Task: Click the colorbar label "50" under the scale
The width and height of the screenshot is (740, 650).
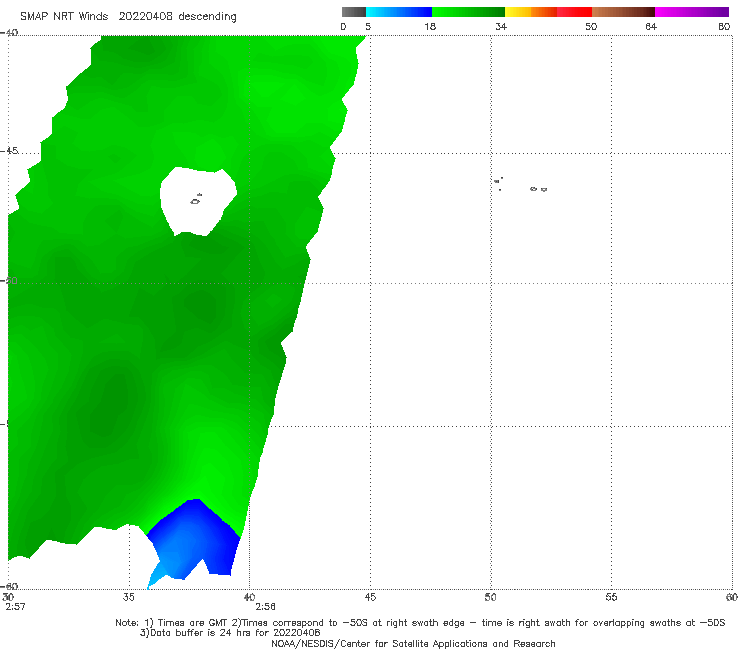Action: pyautogui.click(x=591, y=26)
